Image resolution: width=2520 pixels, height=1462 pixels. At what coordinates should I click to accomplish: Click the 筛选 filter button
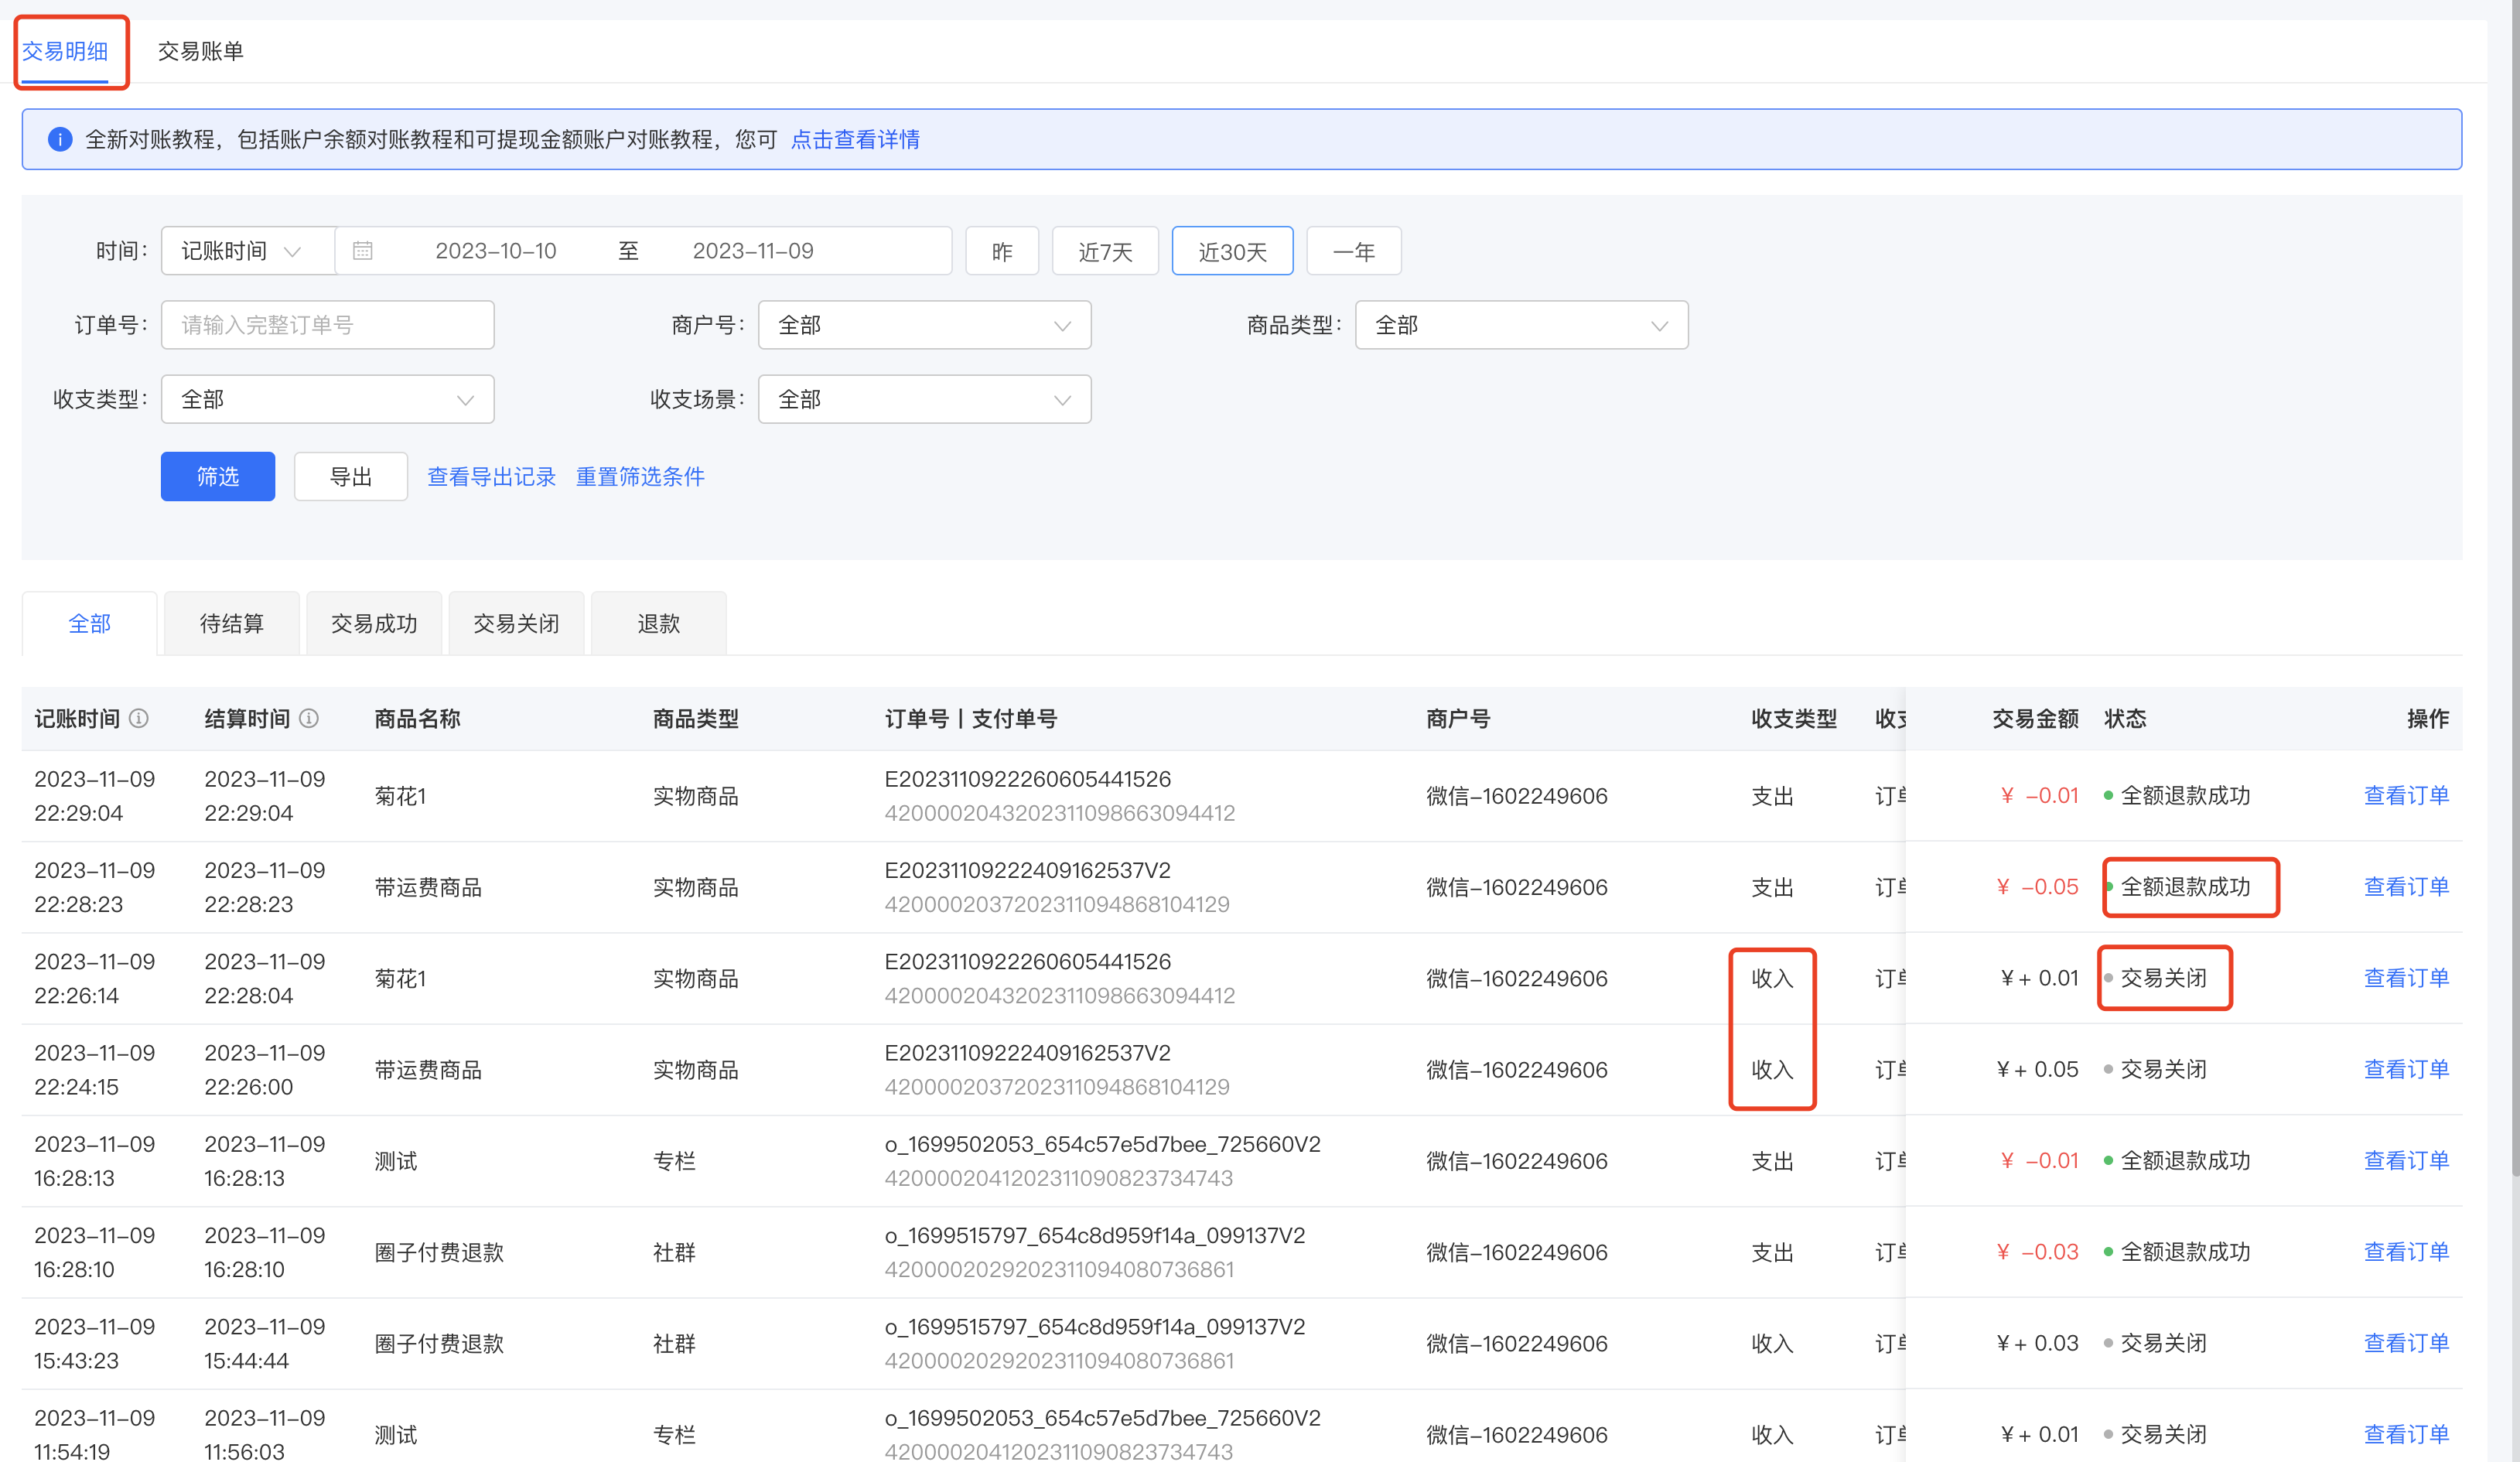pyautogui.click(x=218, y=476)
